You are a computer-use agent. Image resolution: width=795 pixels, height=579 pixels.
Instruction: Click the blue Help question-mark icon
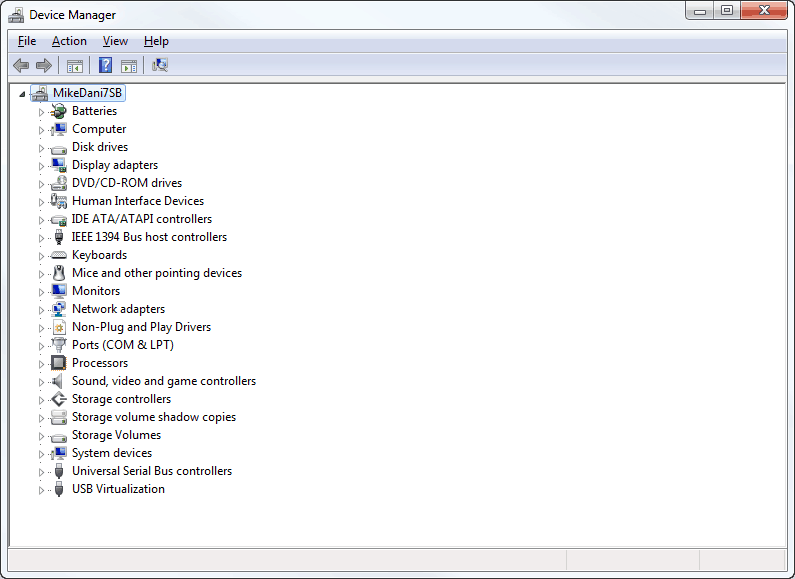click(105, 65)
